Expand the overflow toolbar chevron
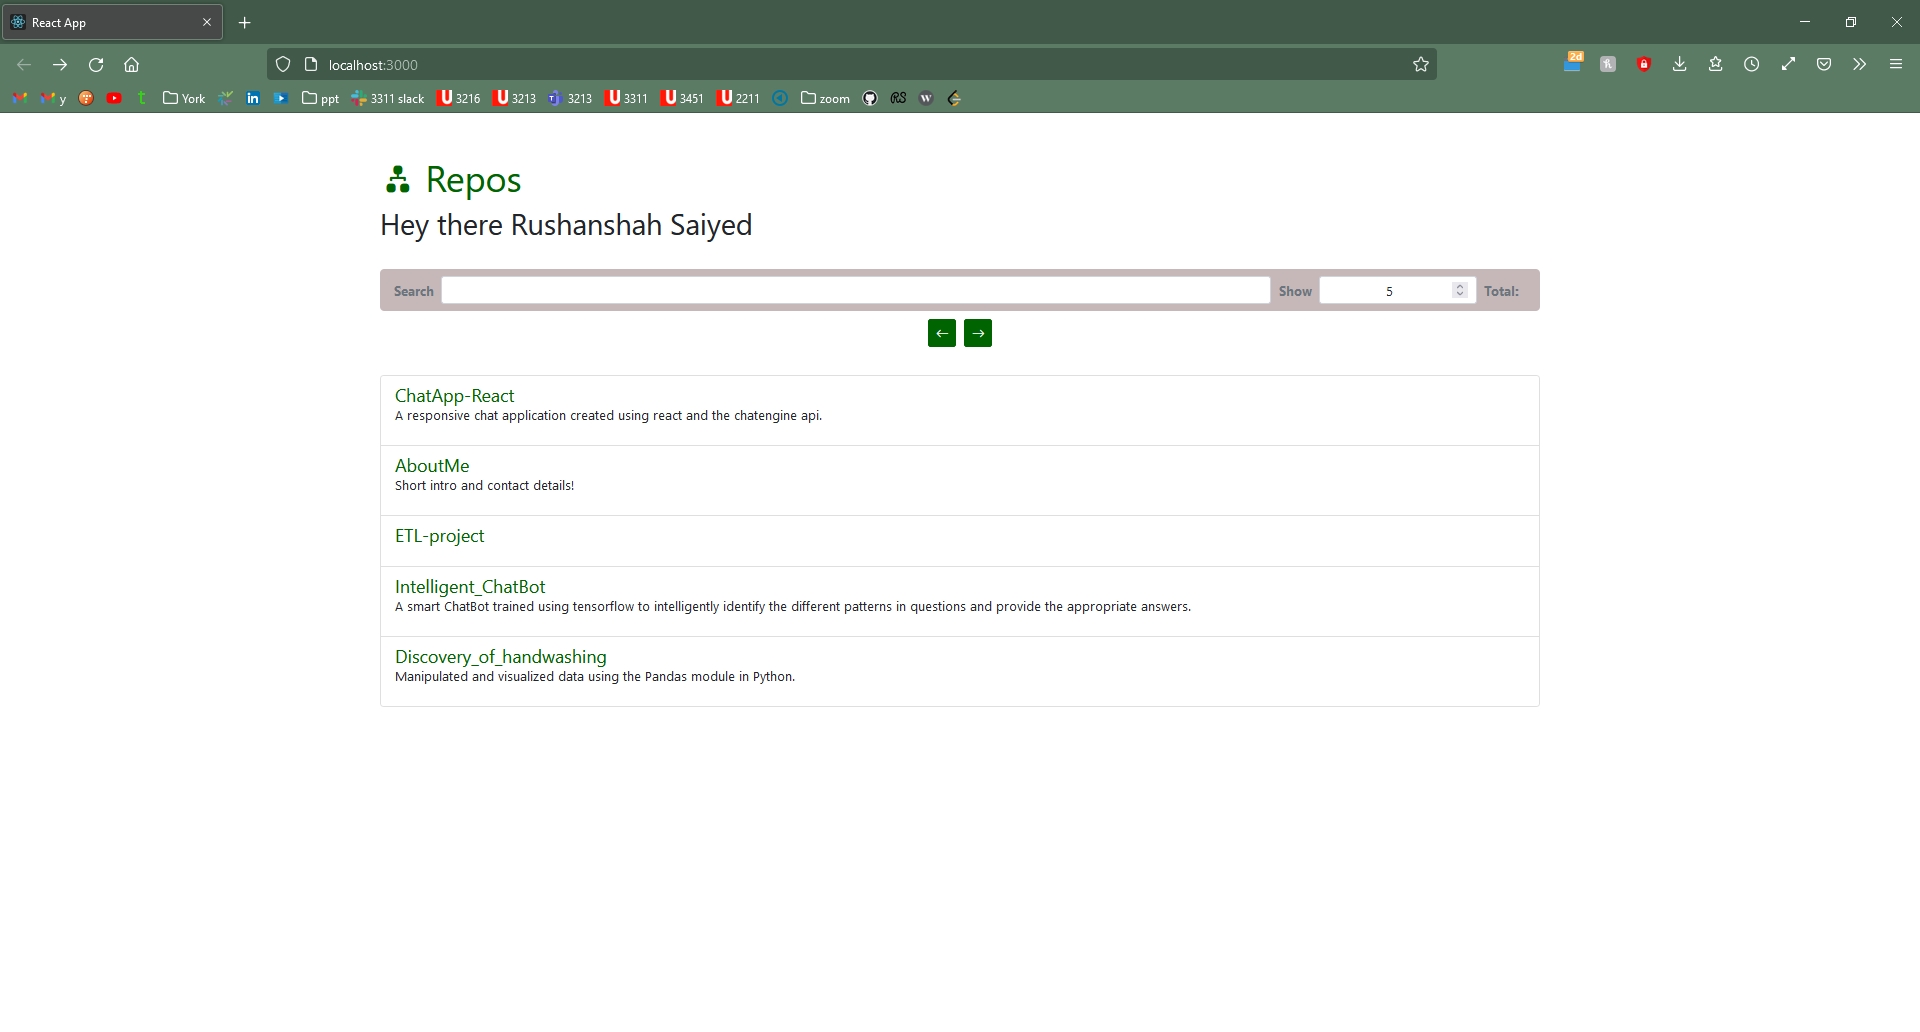1920x1032 pixels. pyautogui.click(x=1858, y=64)
